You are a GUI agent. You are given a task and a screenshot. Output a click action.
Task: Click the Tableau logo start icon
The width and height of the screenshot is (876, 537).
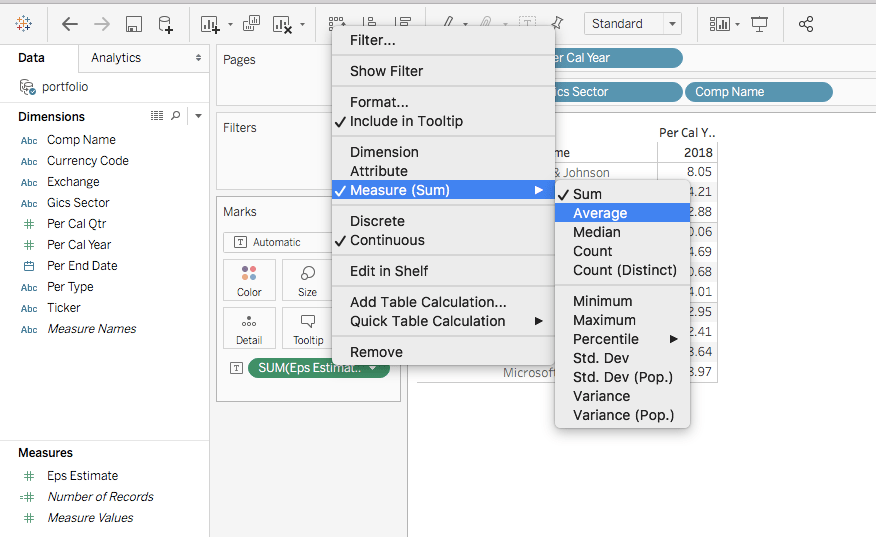coord(24,23)
